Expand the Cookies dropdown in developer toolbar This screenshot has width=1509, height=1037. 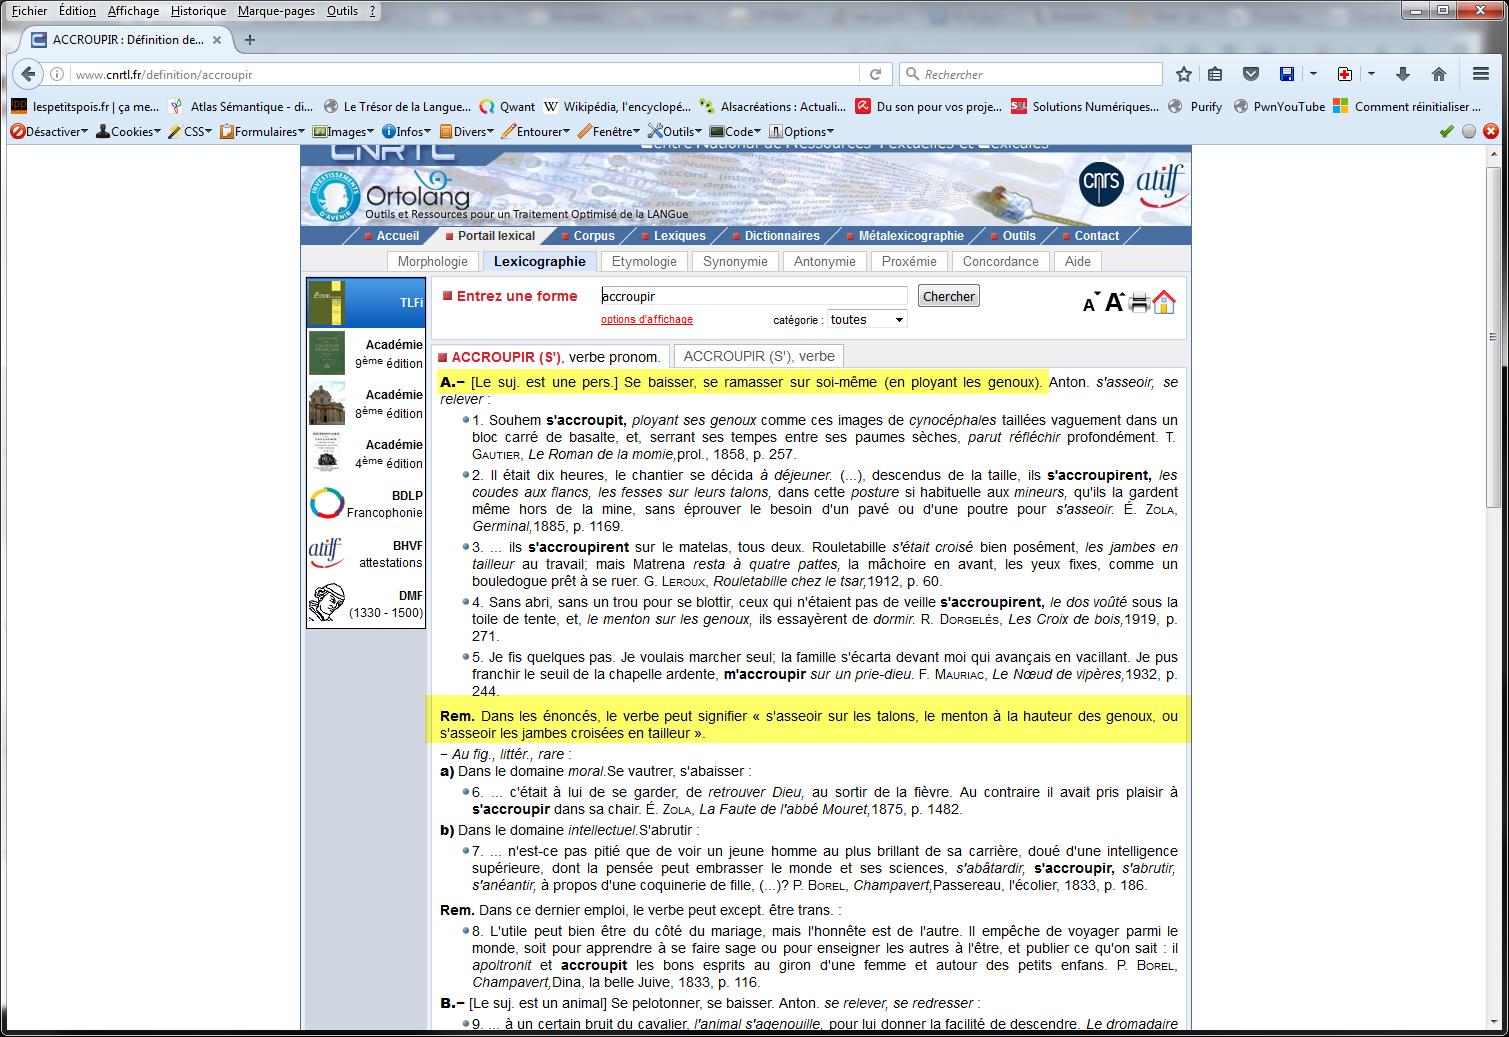[x=127, y=131]
